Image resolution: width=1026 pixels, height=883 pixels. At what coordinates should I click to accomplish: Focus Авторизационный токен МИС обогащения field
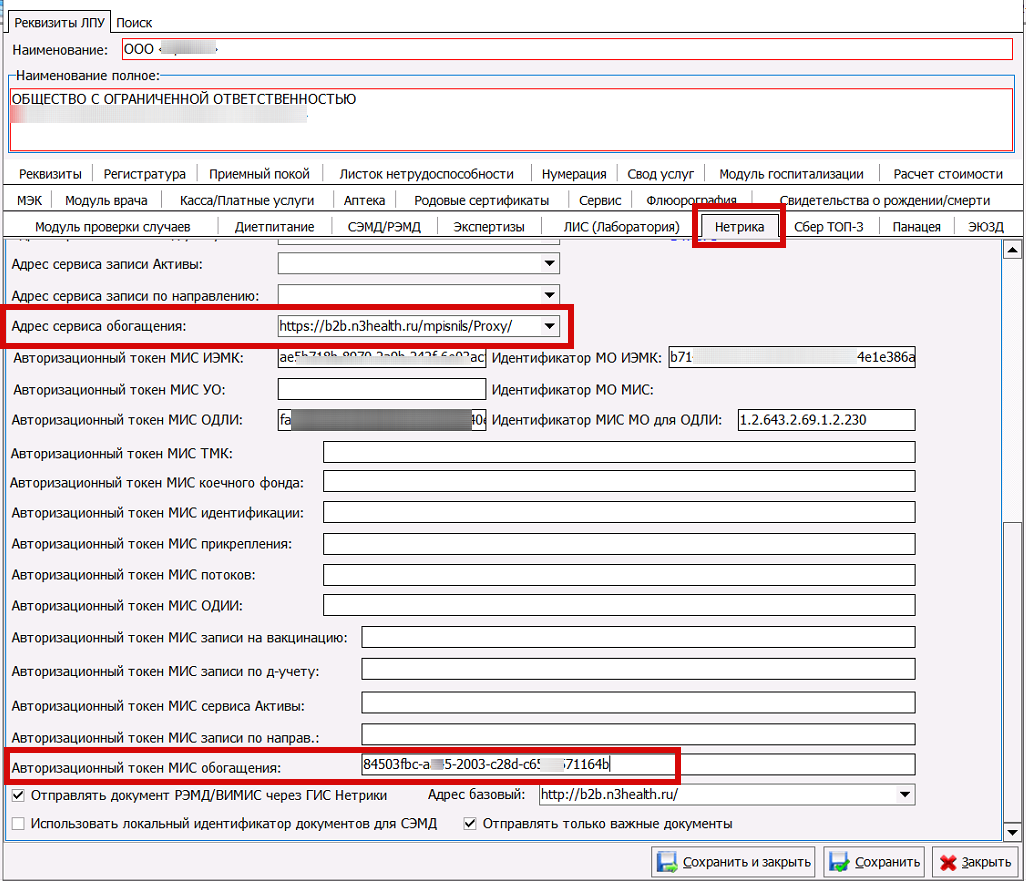(638, 764)
